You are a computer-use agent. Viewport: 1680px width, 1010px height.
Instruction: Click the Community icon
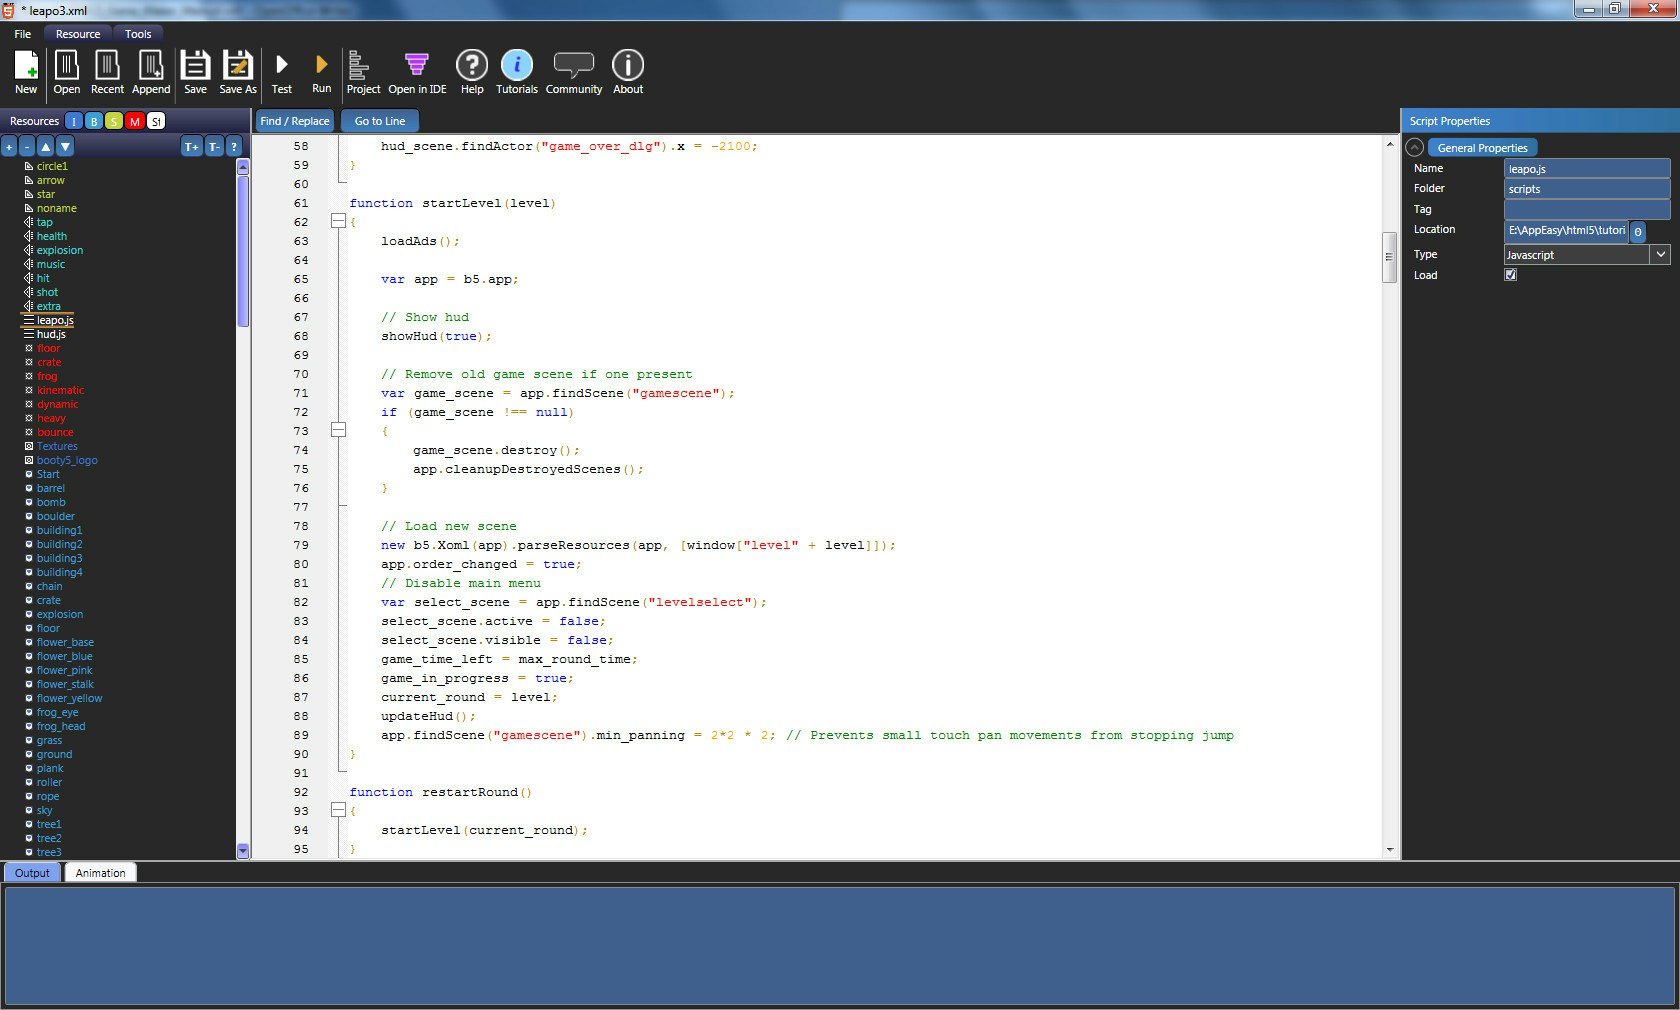(x=574, y=70)
